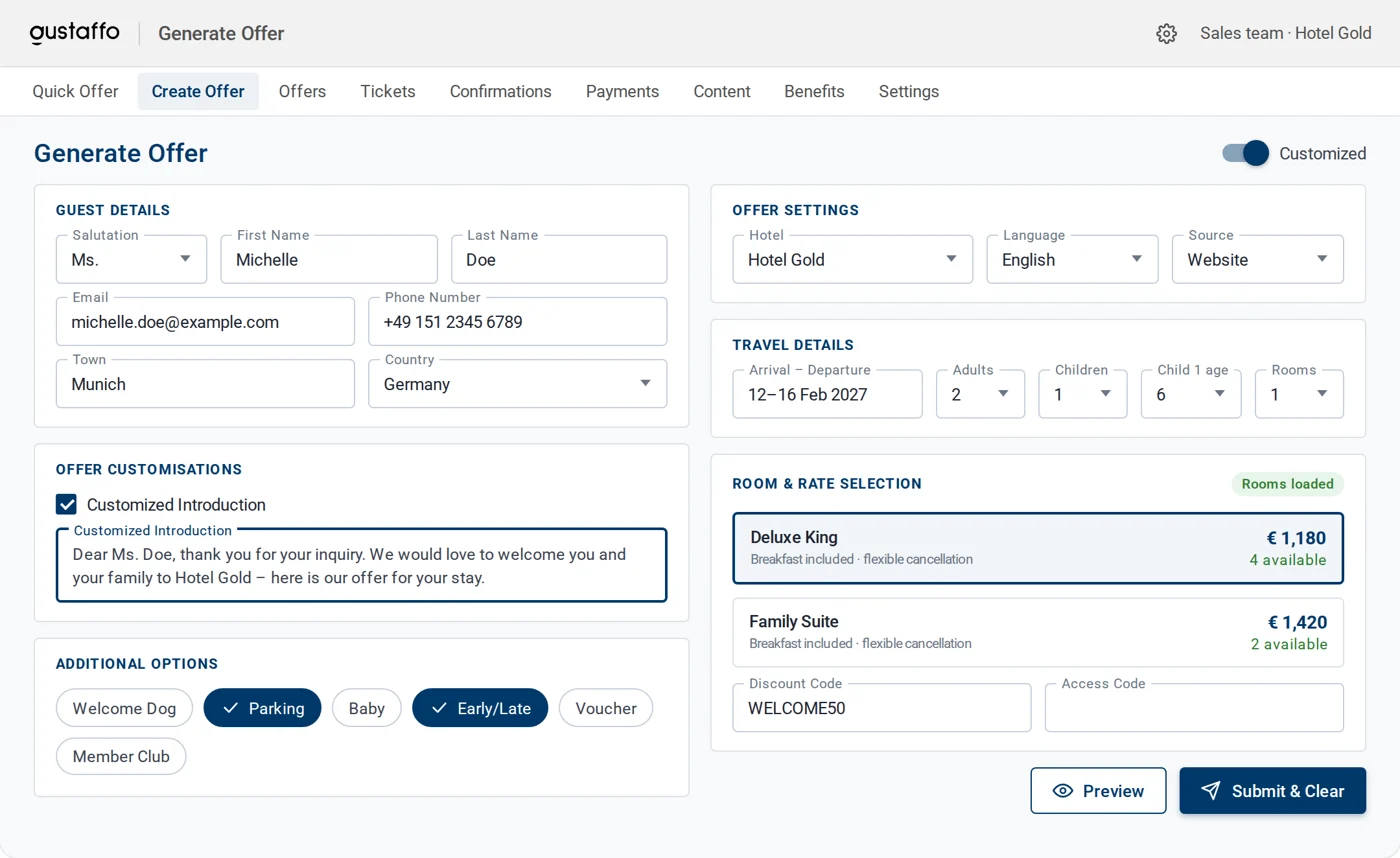Click the empty Access Code field
The image size is (1400, 858).
click(1194, 708)
